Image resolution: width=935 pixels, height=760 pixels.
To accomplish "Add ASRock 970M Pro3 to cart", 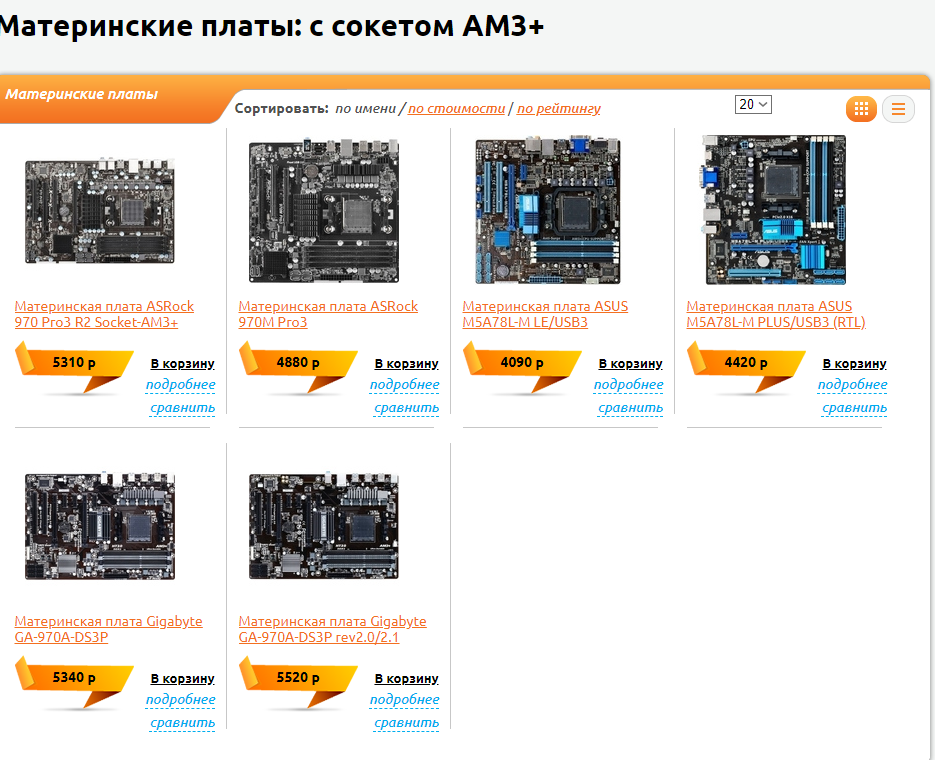I will coord(407,363).
